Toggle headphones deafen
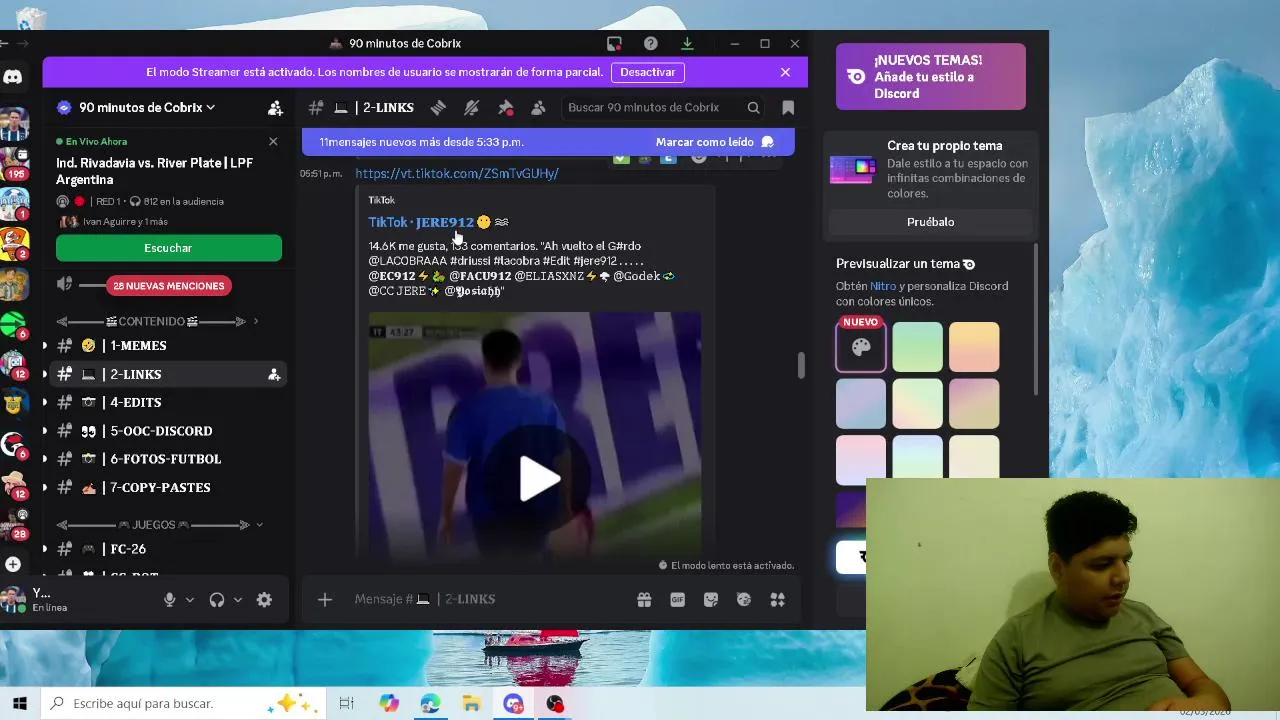Screen dimensions: 1280x720 click(x=217, y=599)
